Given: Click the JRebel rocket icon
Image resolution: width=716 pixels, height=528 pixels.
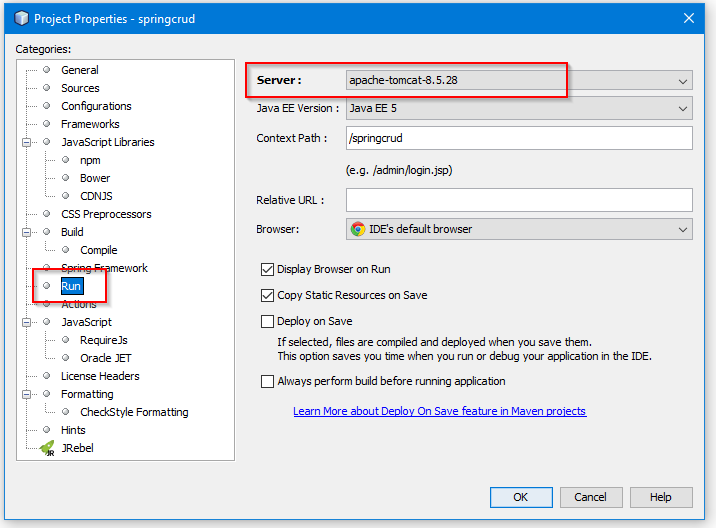Looking at the screenshot, I should coord(47,449).
